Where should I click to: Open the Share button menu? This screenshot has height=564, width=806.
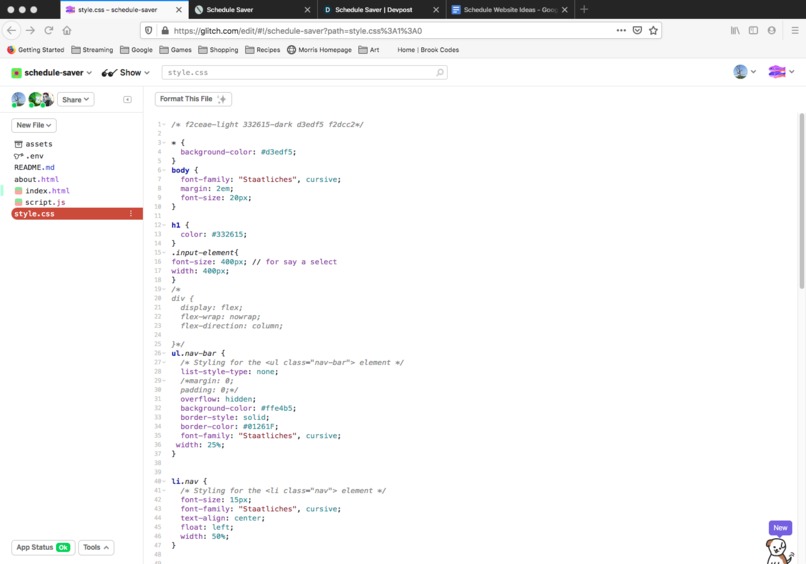[x=75, y=99]
